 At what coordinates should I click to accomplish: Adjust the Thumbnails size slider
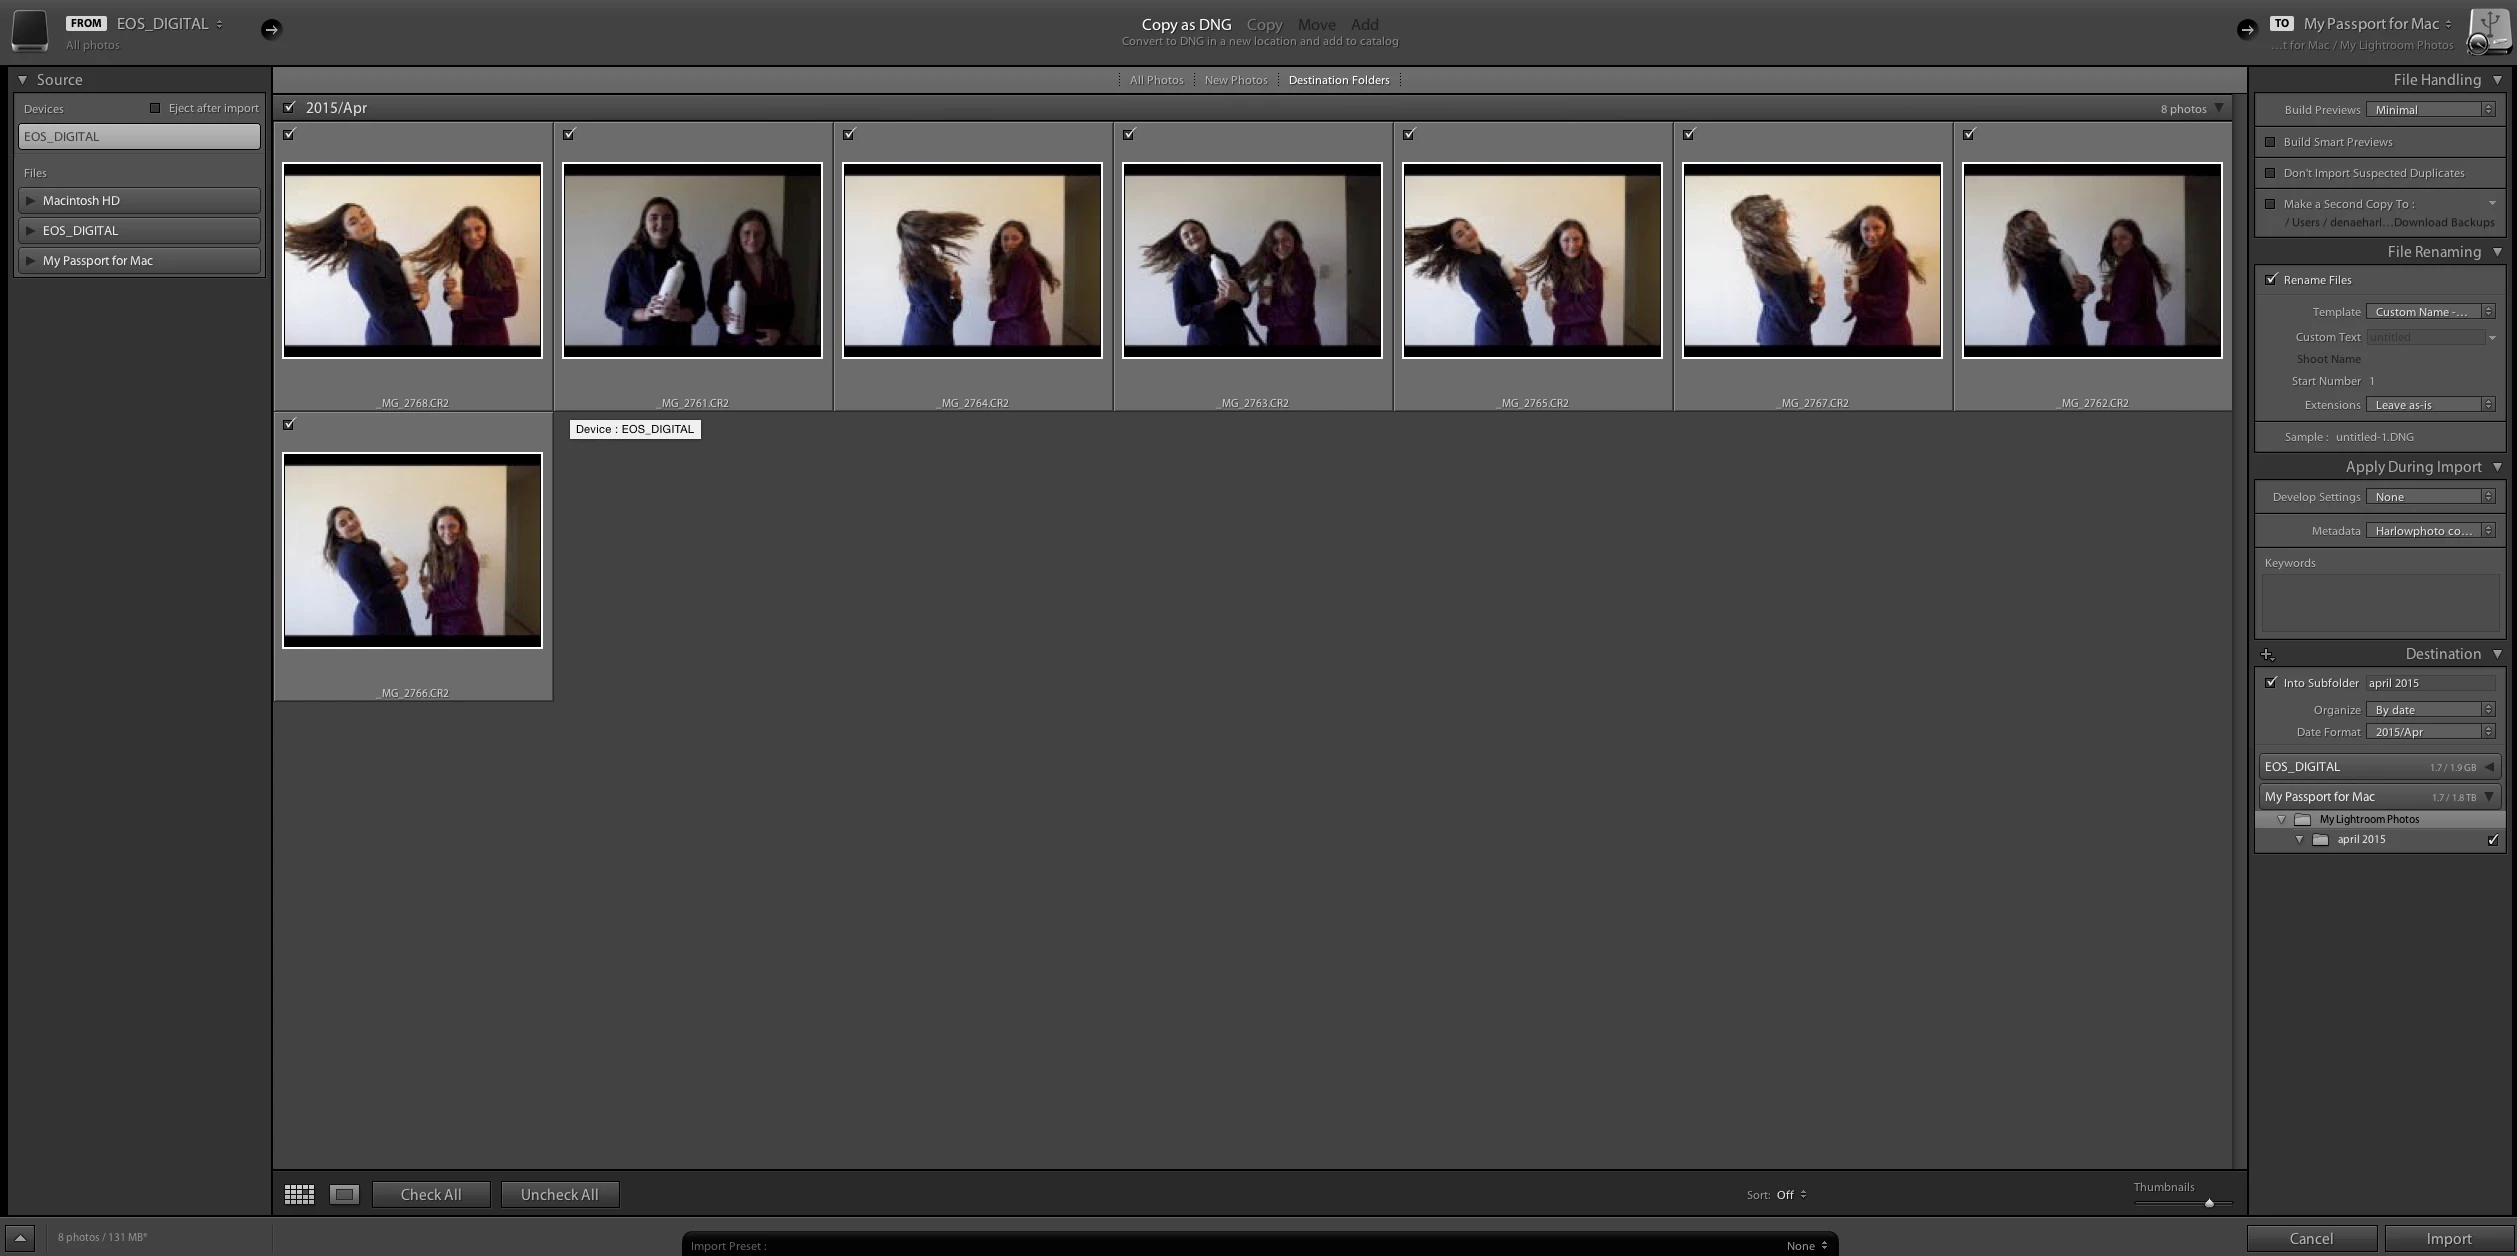coord(2209,1203)
